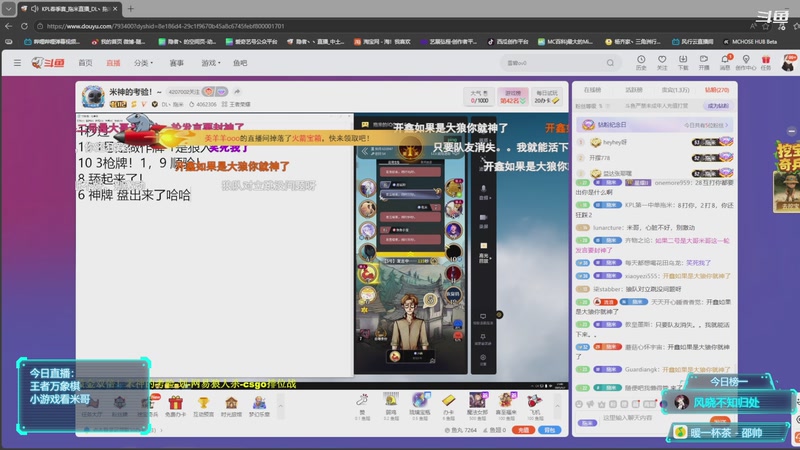This screenshot has width=800, height=450.
Task: Open the 人气 popularity 0/1000 badge
Action: 479,96
